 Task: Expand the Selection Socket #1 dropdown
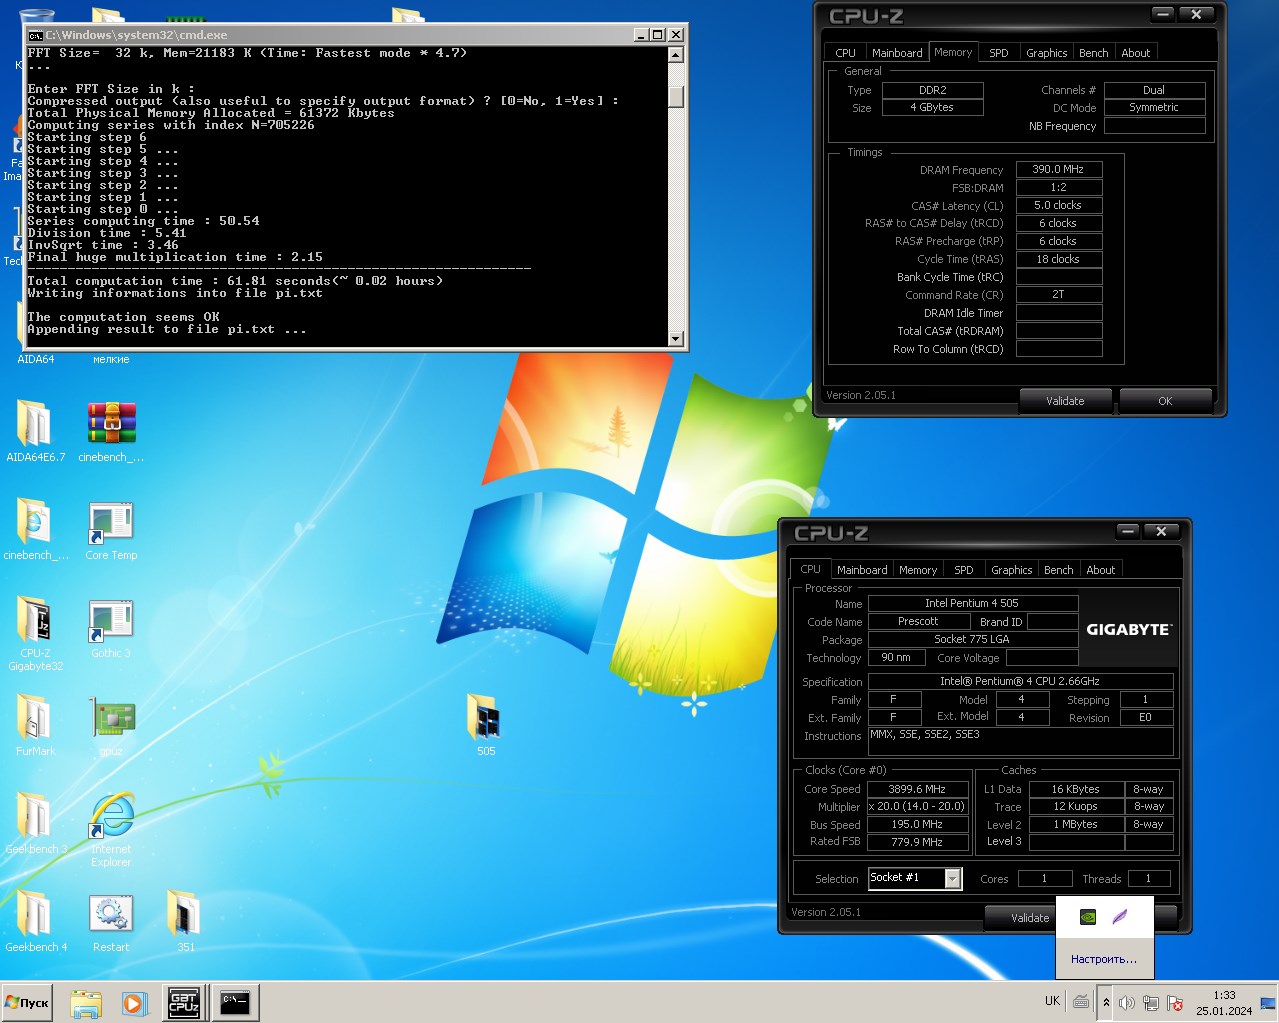point(953,878)
